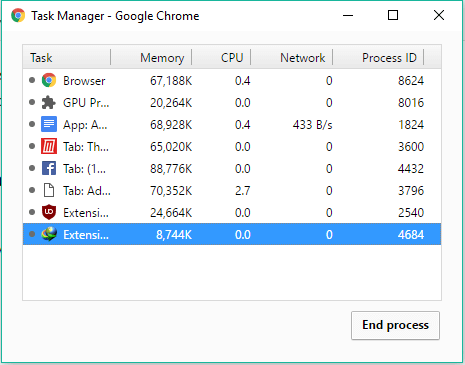Select the row using 88,776K memory
The height and width of the screenshot is (365, 465).
coord(232,168)
